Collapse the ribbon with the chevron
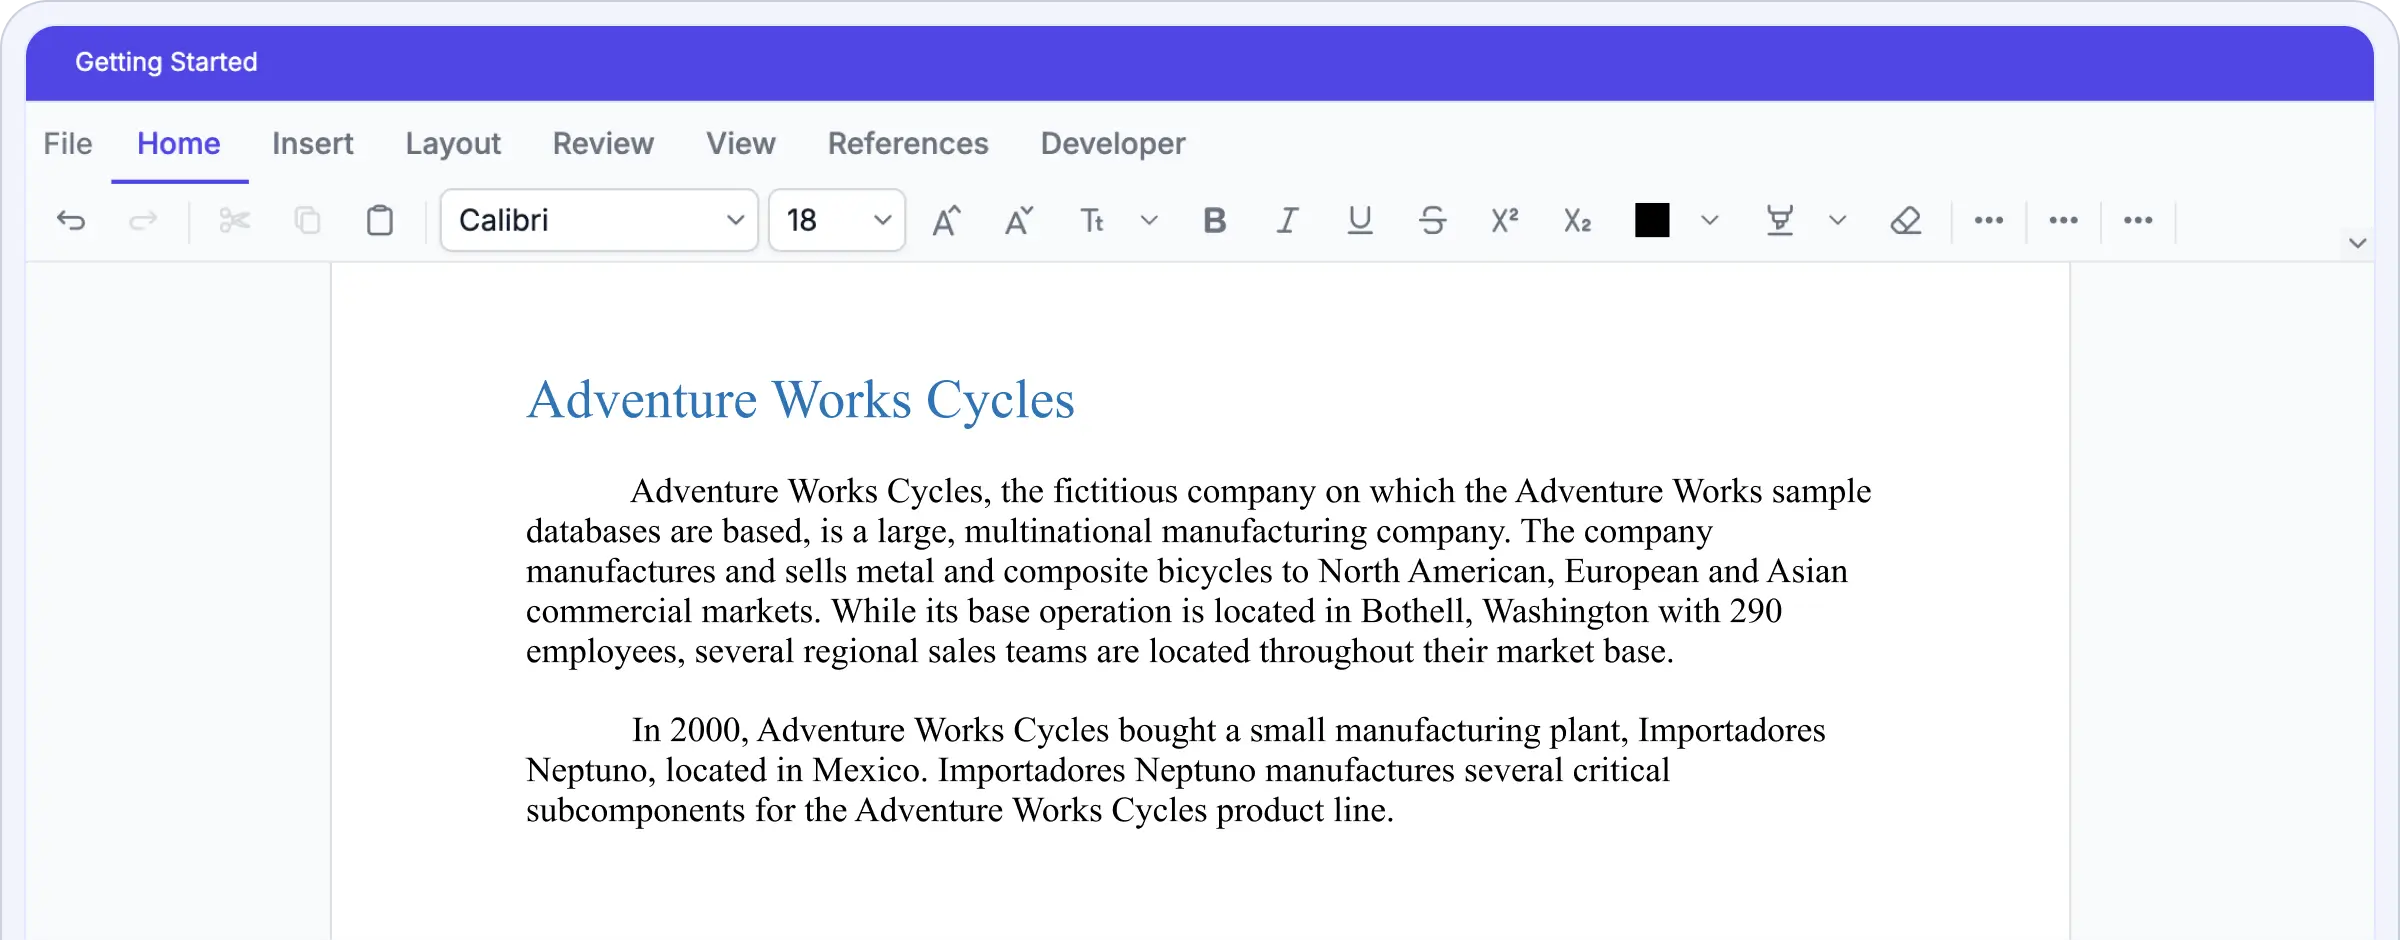Viewport: 2400px width, 940px height. click(2356, 243)
